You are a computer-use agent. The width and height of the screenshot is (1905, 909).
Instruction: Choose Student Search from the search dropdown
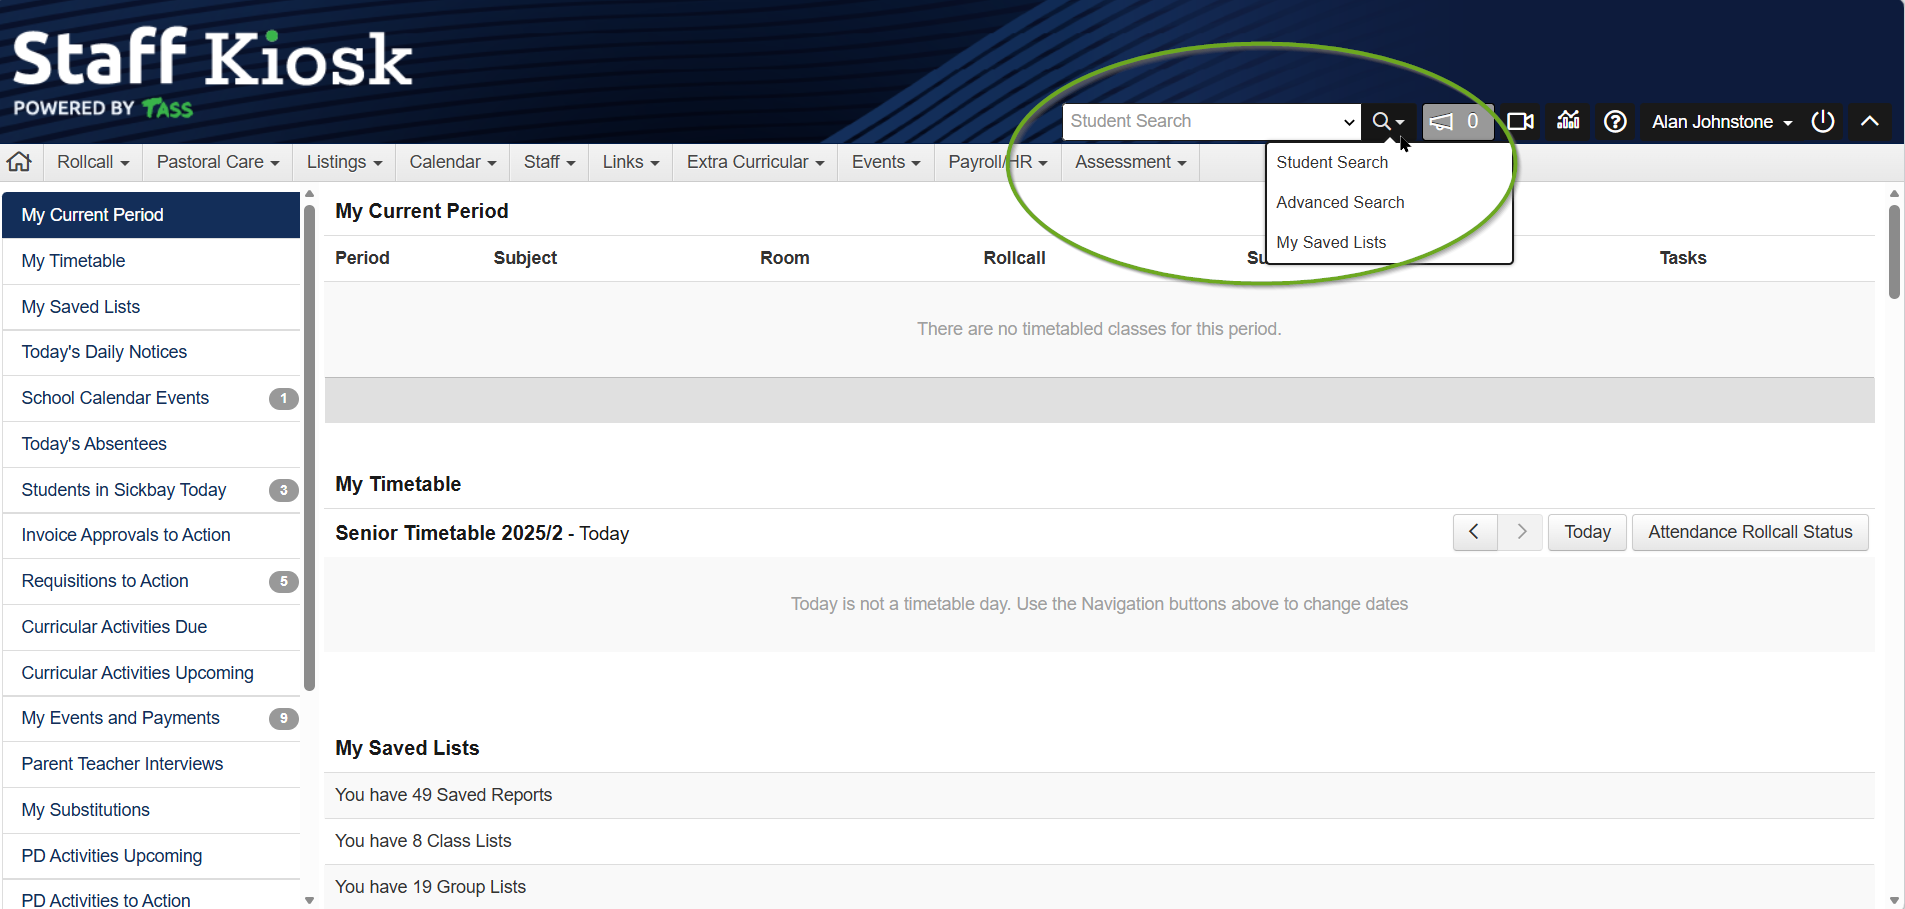[1389, 162]
